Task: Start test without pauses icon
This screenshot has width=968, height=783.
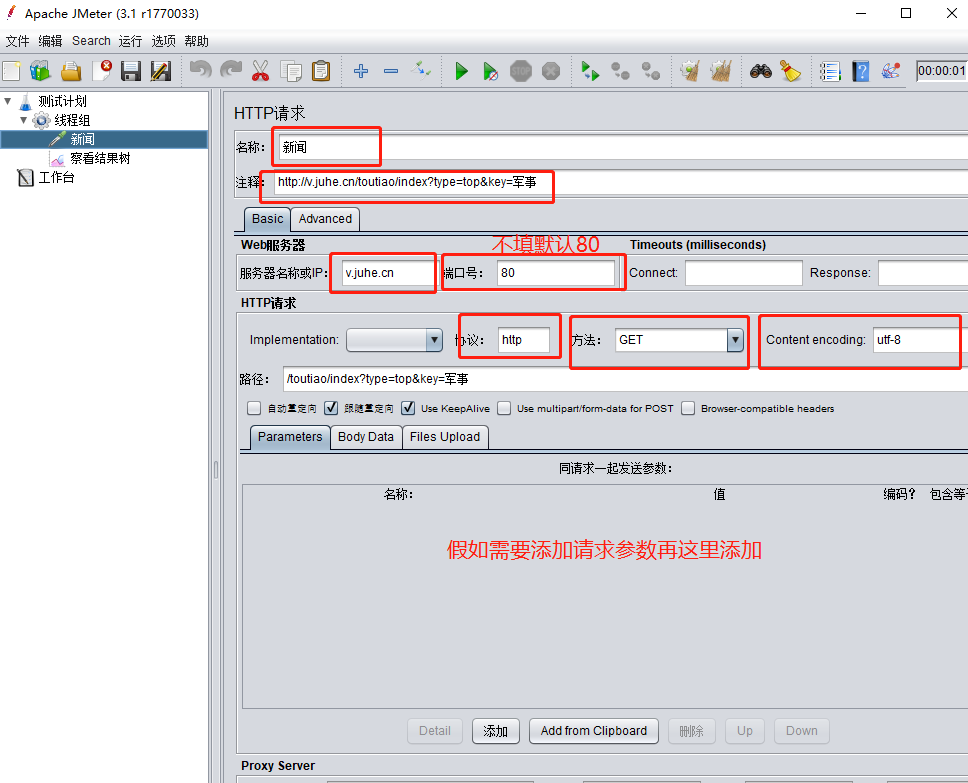Action: click(491, 71)
